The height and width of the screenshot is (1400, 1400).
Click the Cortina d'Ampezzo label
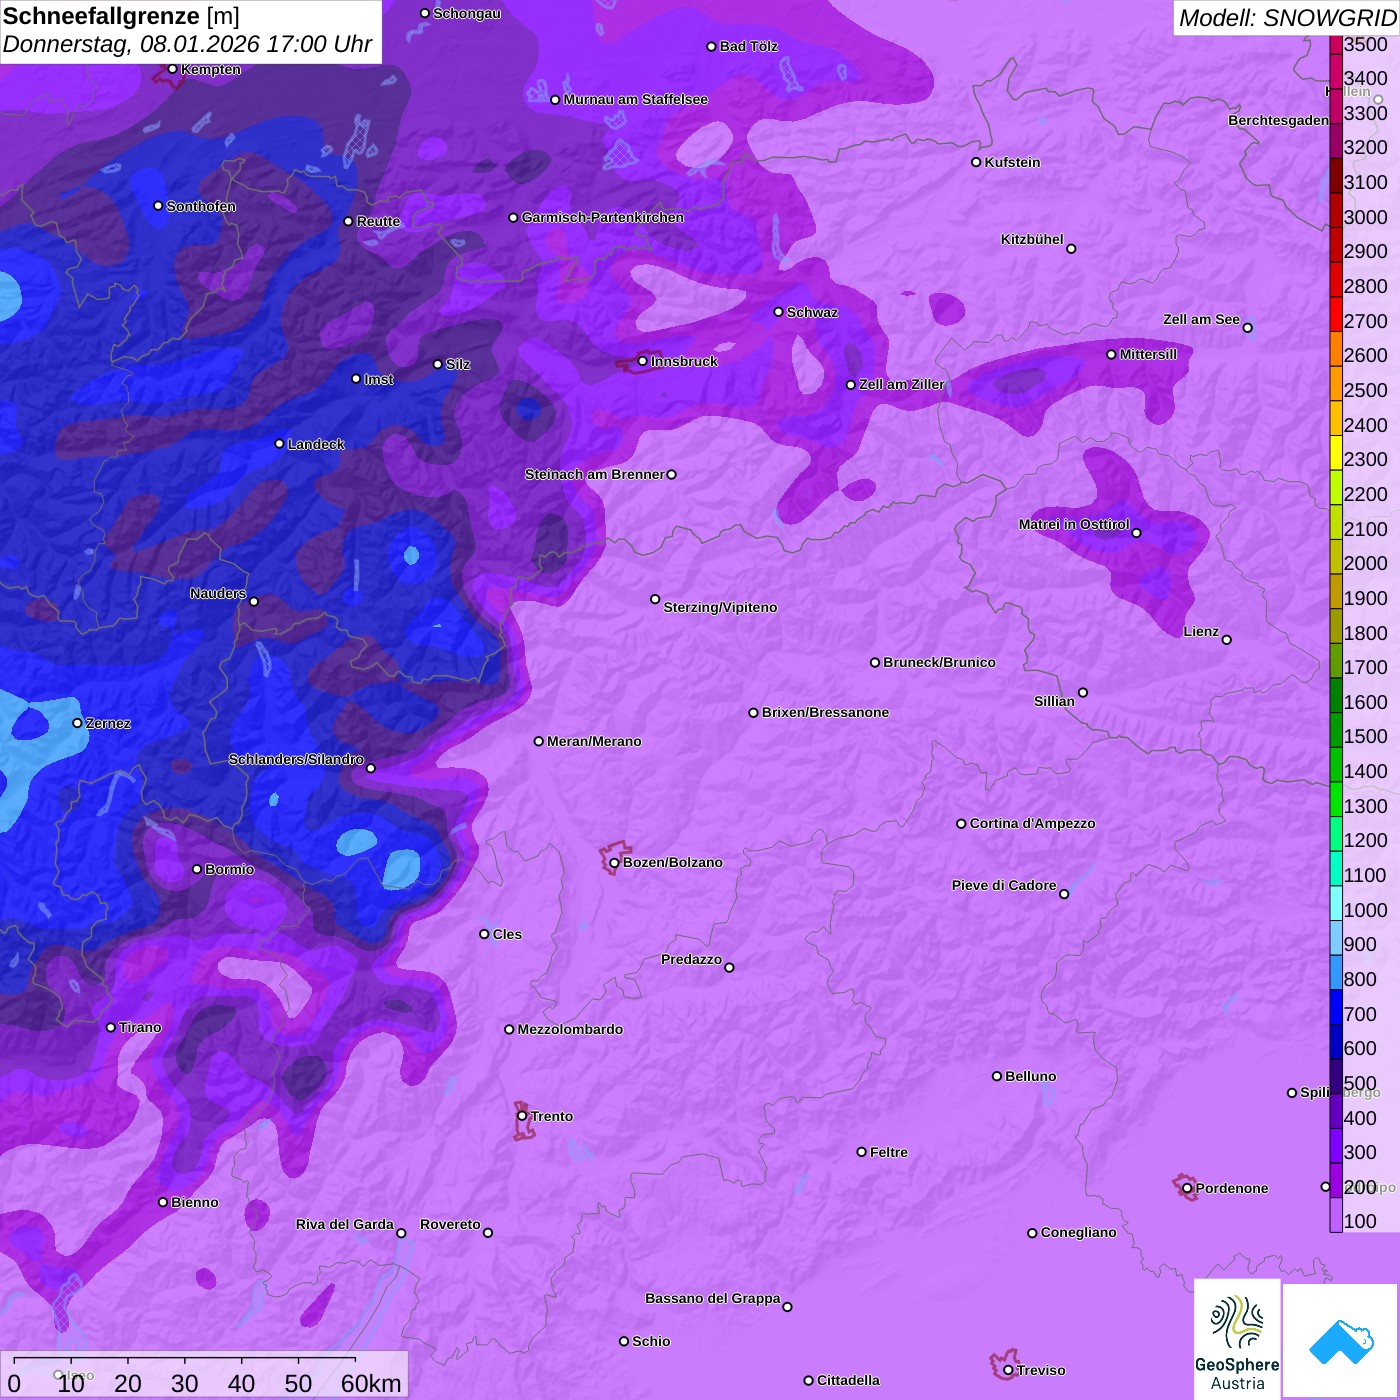pyautogui.click(x=1033, y=823)
